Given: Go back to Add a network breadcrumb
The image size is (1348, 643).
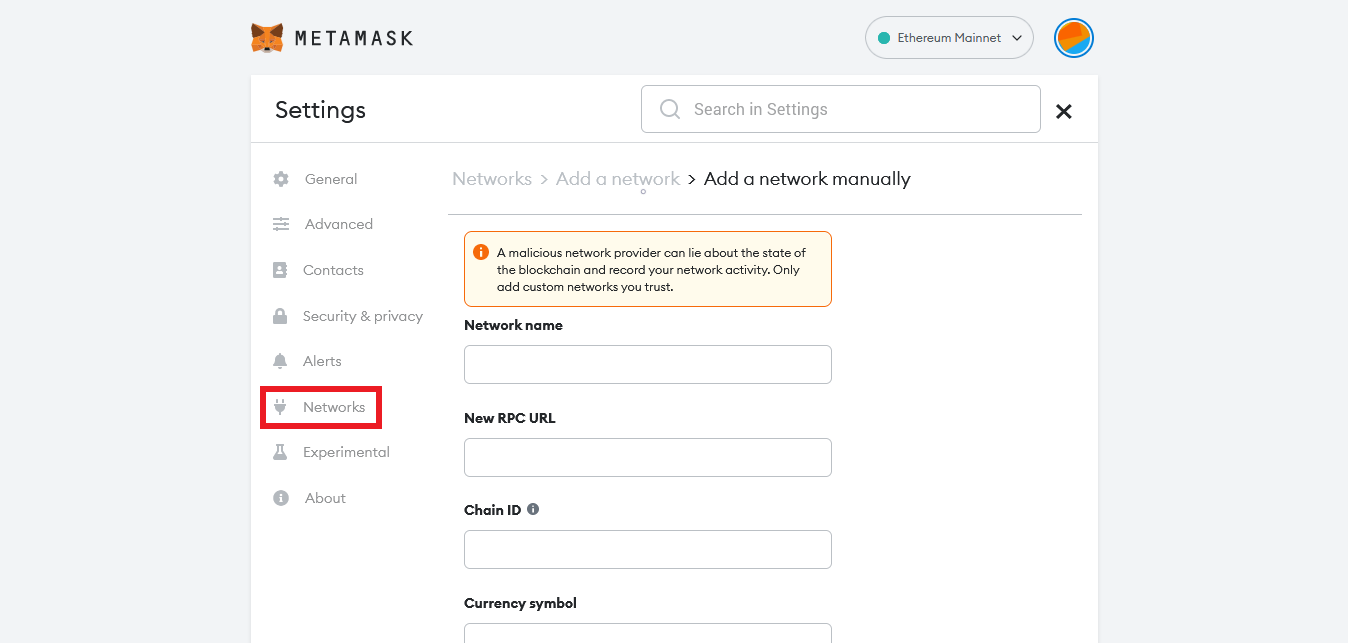Looking at the screenshot, I should click(x=618, y=179).
